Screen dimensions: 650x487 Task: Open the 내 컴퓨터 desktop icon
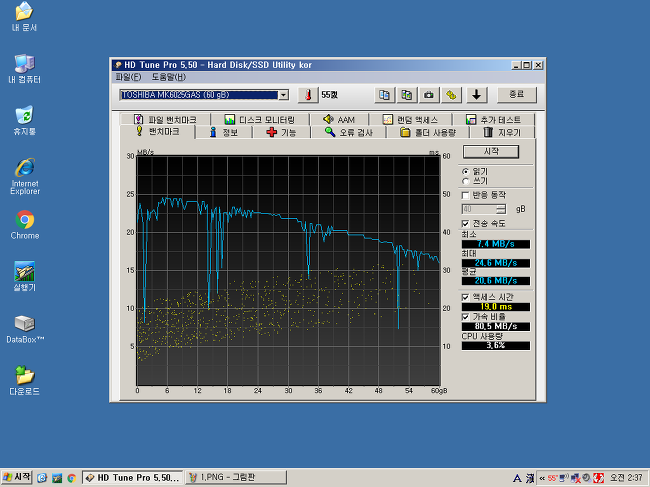(24, 69)
